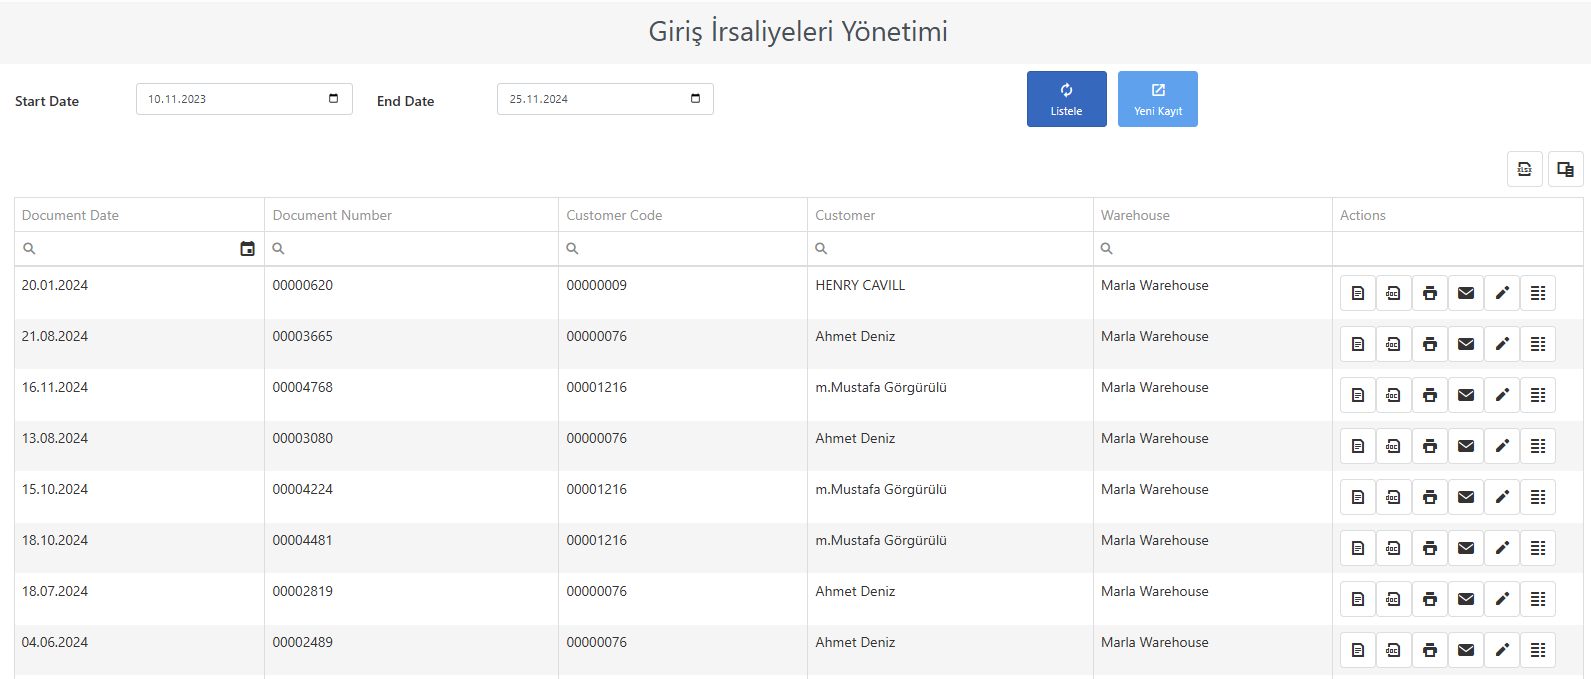Click the Listele button
Screen dimensions: 1591x679
tap(1067, 99)
